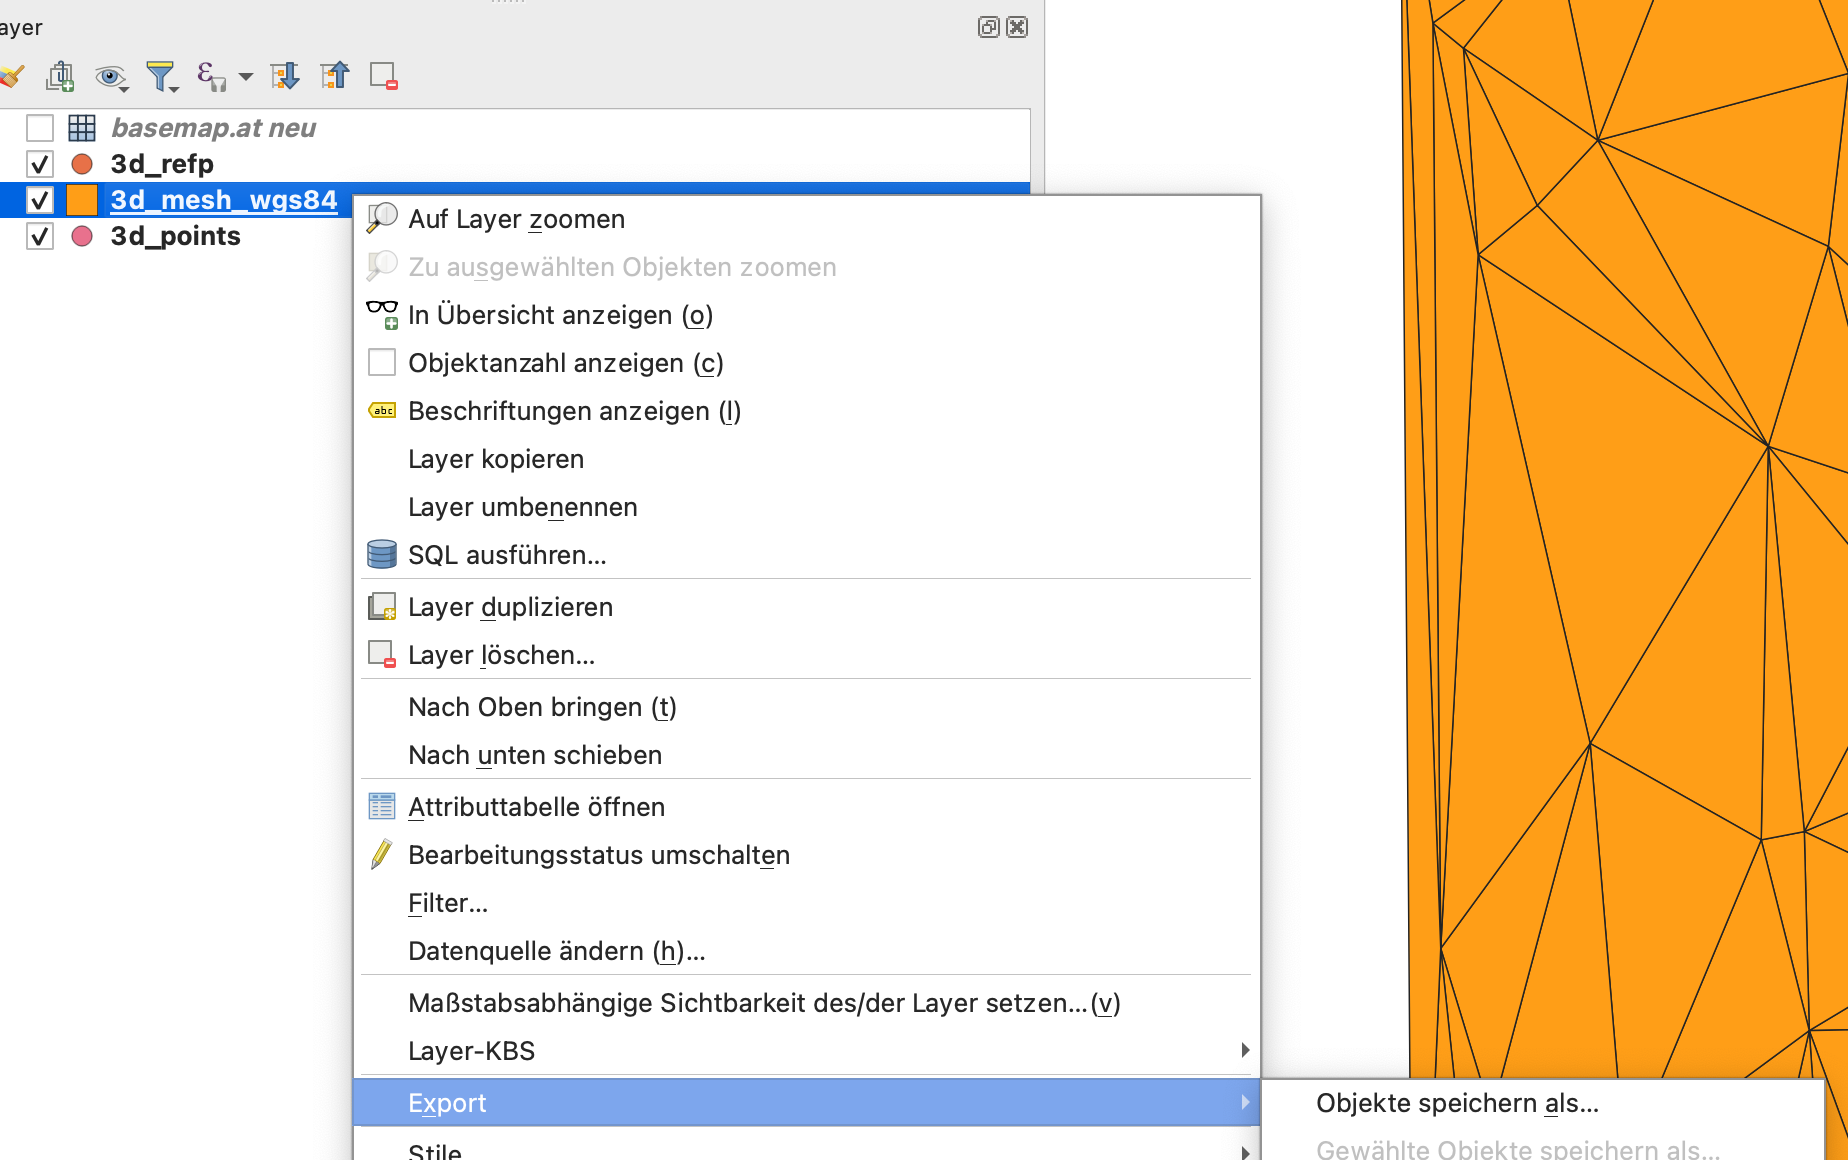Click the highlighted Export menu entry

pyautogui.click(x=807, y=1102)
